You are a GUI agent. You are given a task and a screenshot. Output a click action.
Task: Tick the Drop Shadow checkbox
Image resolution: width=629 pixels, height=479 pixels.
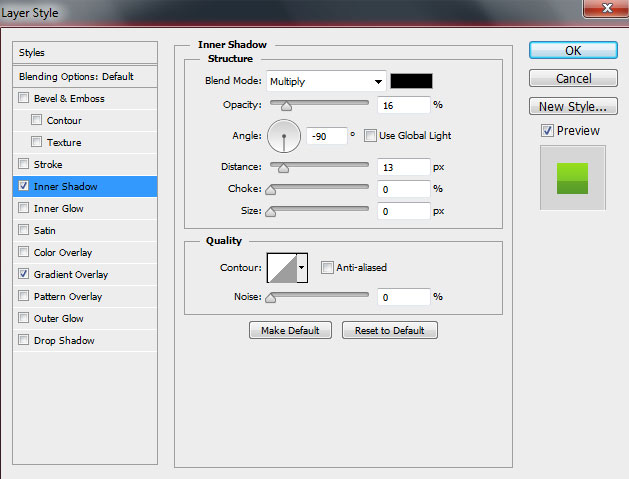click(x=24, y=340)
